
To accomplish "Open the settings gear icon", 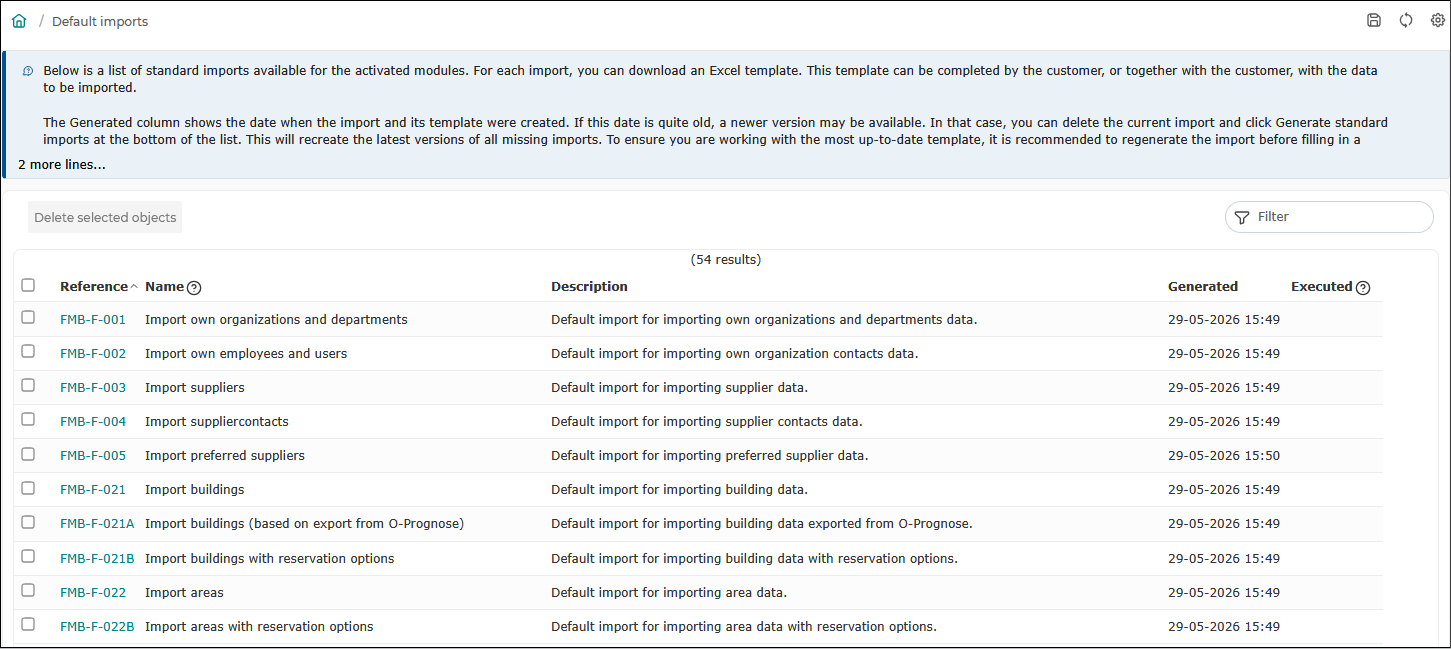I will [1438, 21].
